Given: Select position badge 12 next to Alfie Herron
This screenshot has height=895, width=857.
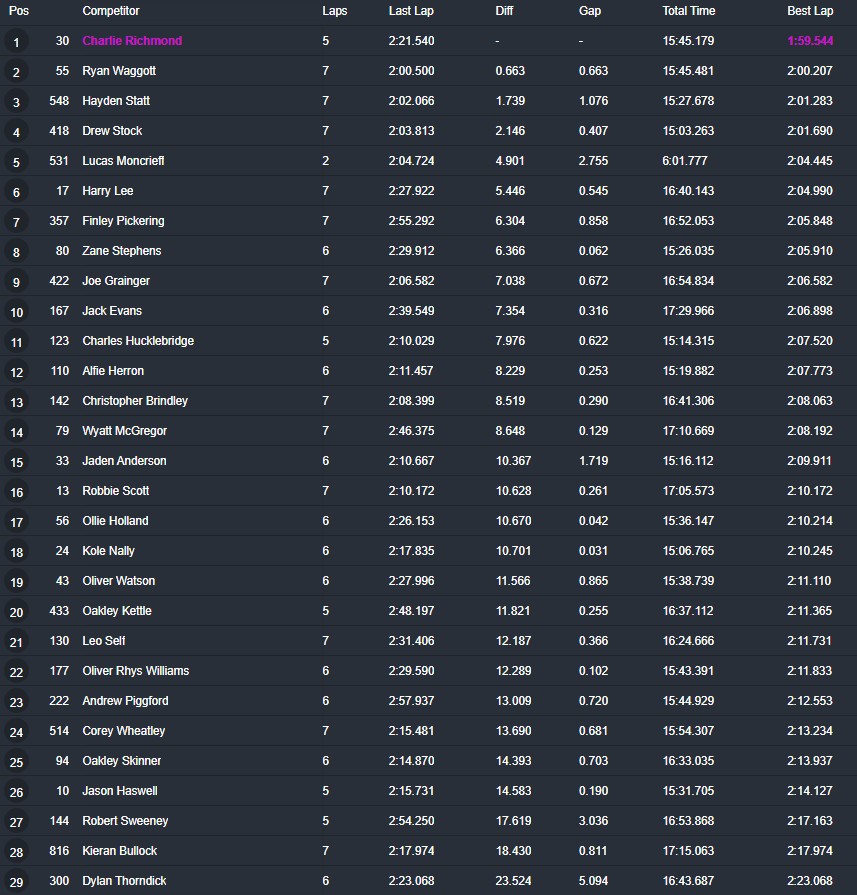Looking at the screenshot, I should coord(16,372).
